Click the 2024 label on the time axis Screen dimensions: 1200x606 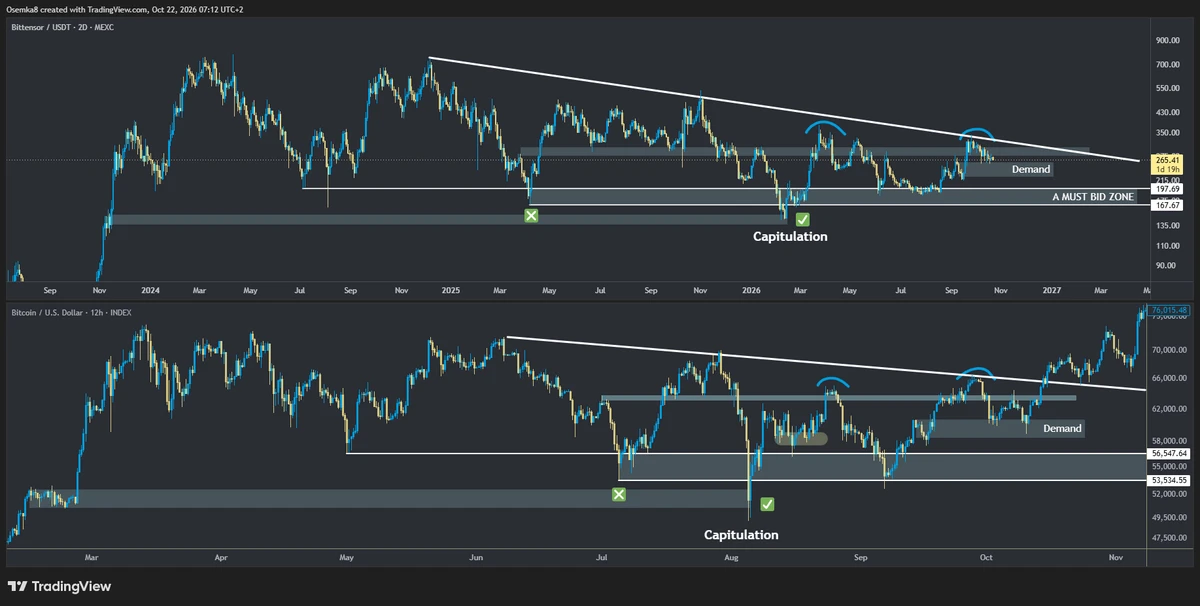151,291
